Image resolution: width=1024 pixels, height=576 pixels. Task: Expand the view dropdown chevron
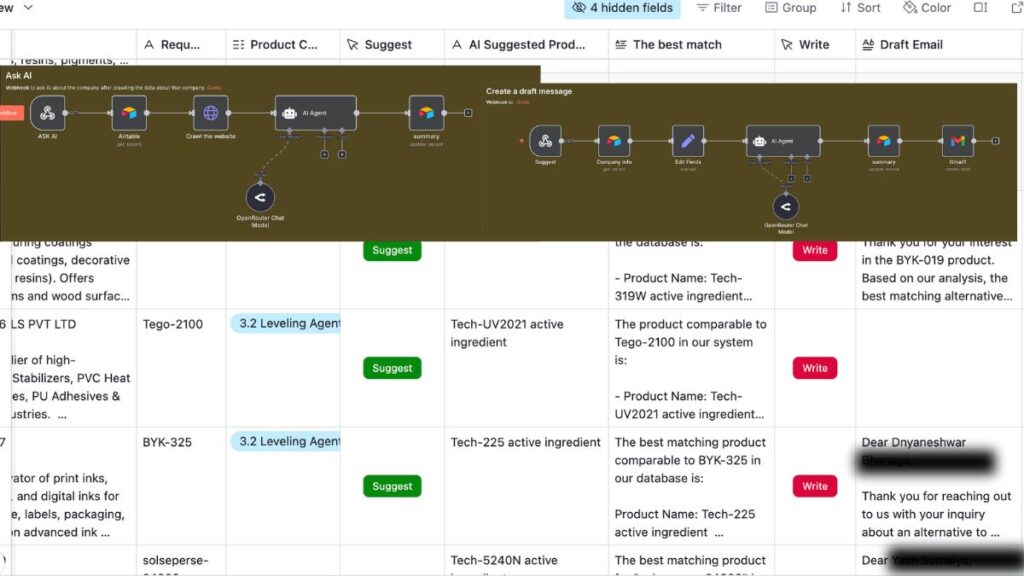27,7
